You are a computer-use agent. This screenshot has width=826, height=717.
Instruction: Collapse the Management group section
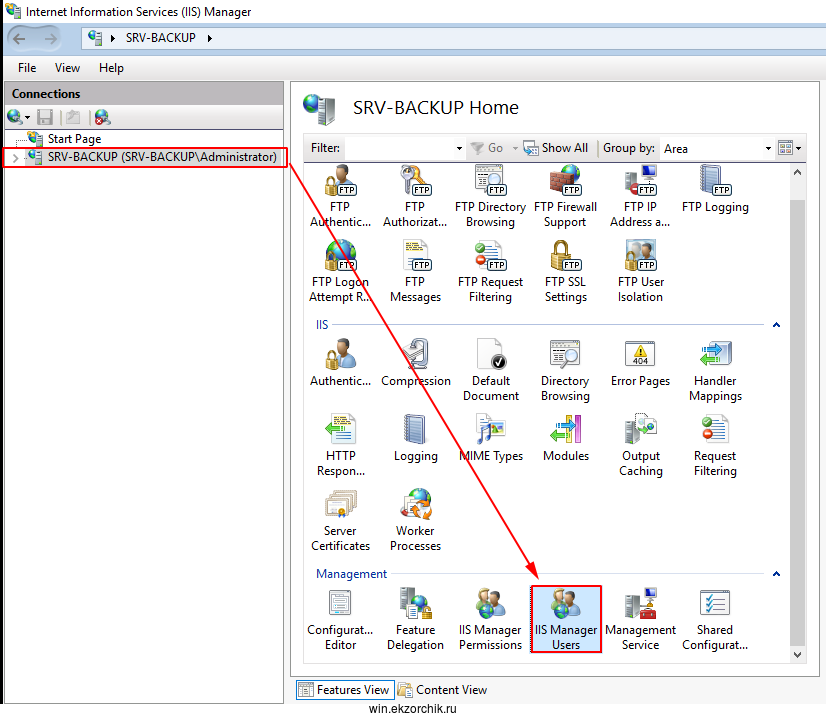[x=776, y=574]
